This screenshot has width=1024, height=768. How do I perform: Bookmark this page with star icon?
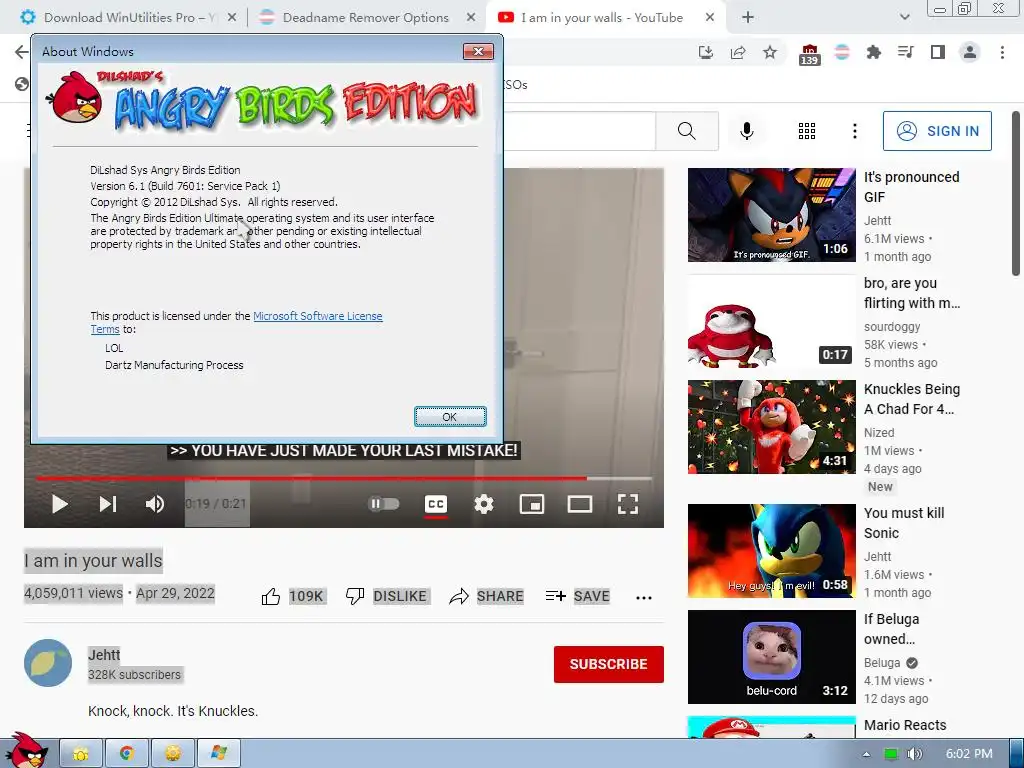tap(770, 52)
